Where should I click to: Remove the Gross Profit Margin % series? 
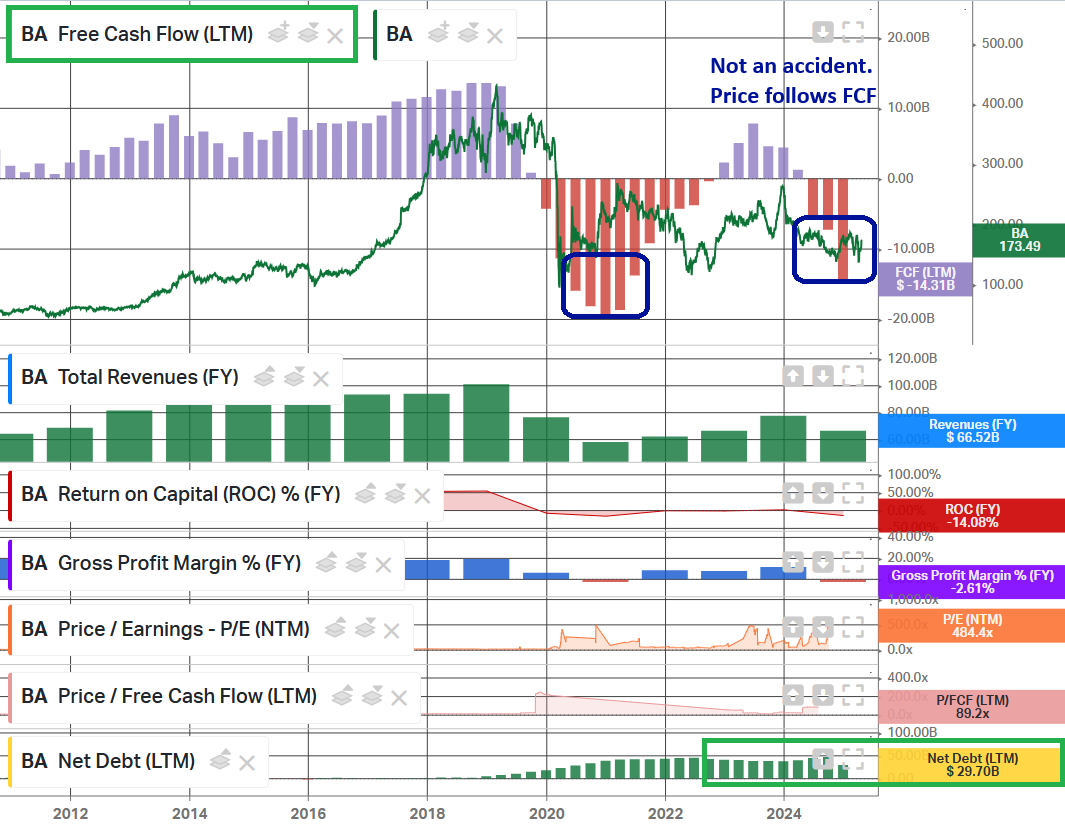point(383,565)
